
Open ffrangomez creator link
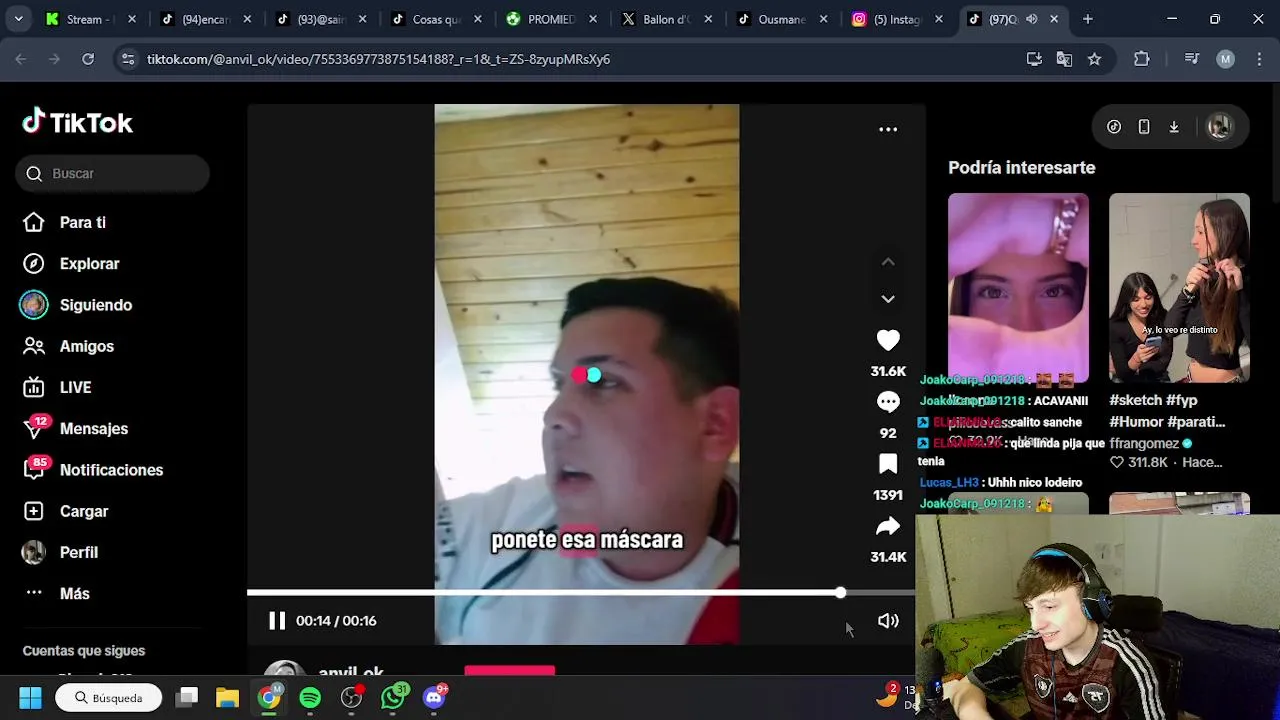1144,443
